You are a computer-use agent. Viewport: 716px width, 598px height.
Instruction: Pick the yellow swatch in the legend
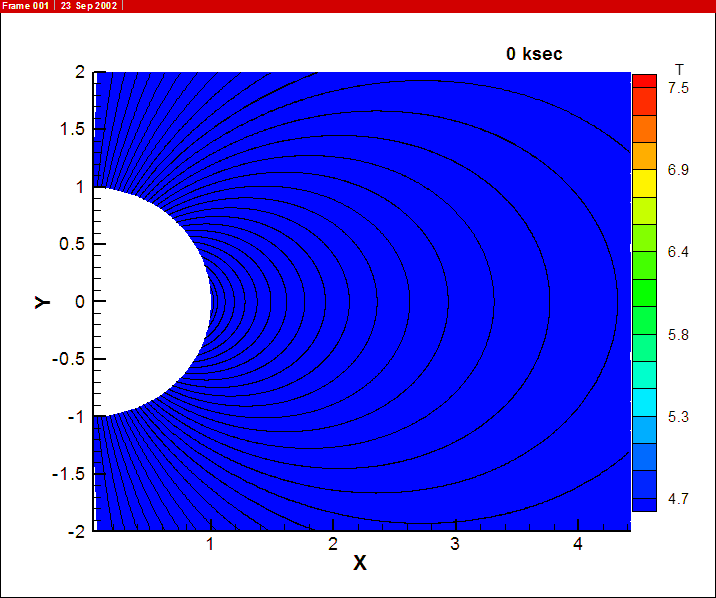(644, 183)
